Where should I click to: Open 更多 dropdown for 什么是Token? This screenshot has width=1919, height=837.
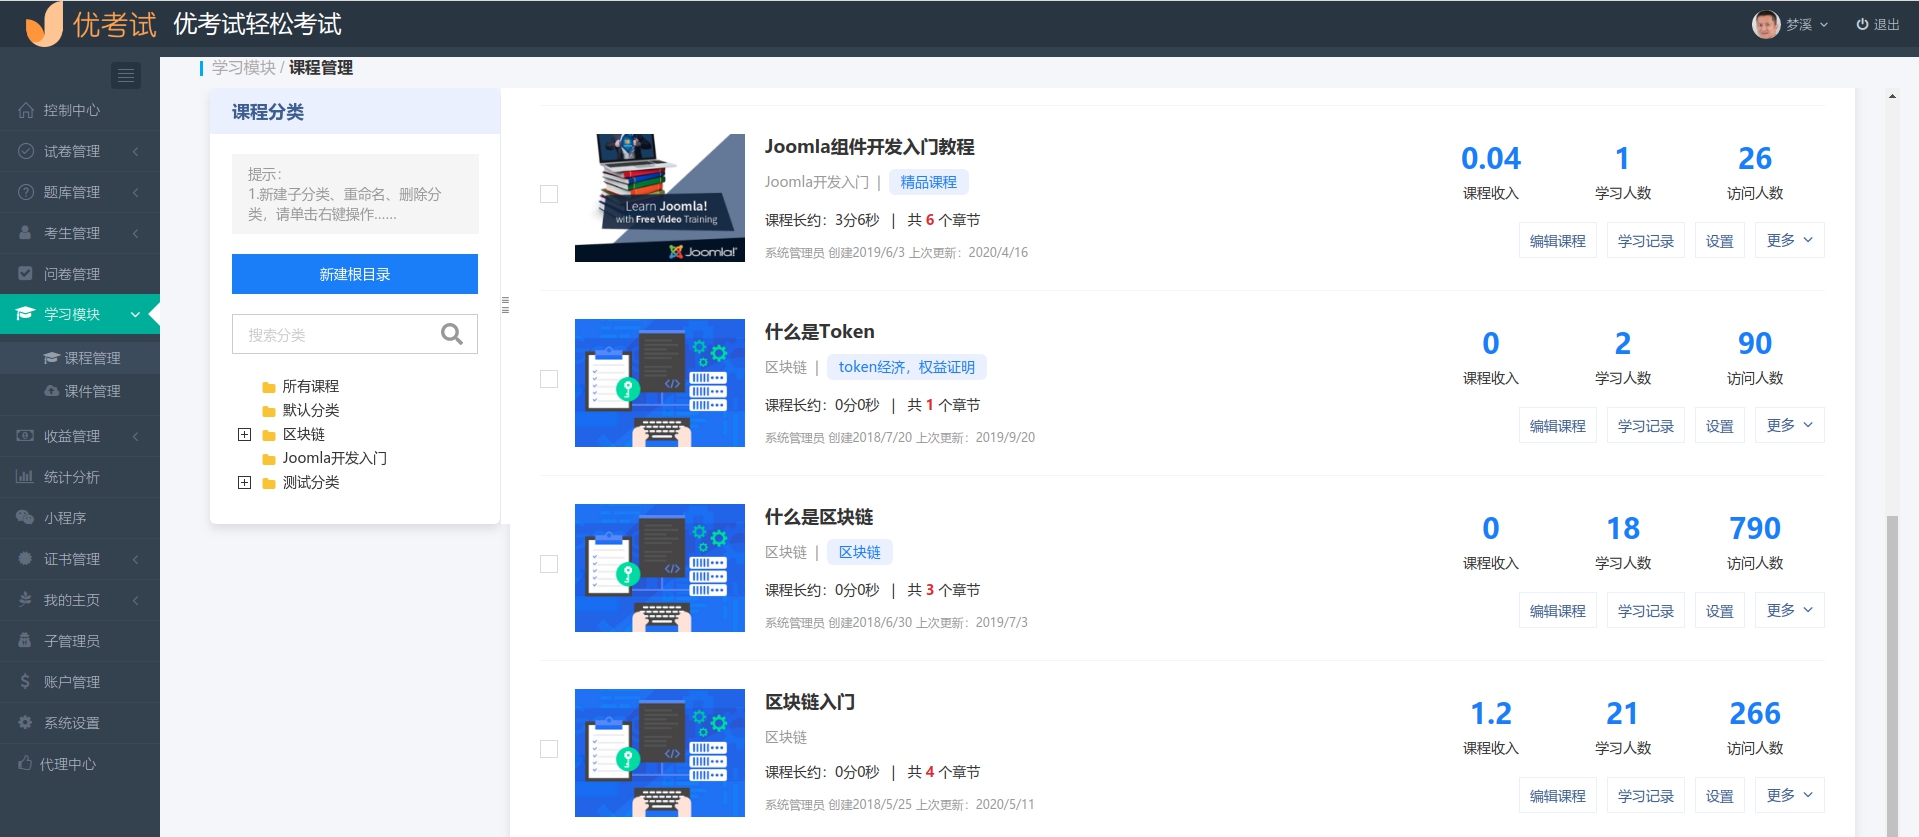1790,425
